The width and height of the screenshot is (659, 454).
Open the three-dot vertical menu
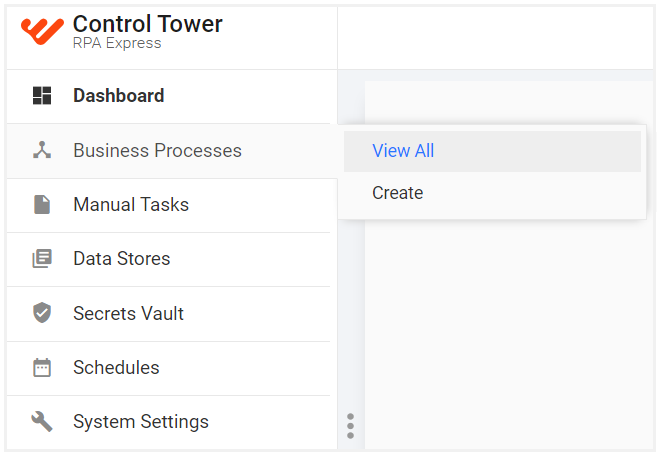pos(351,426)
